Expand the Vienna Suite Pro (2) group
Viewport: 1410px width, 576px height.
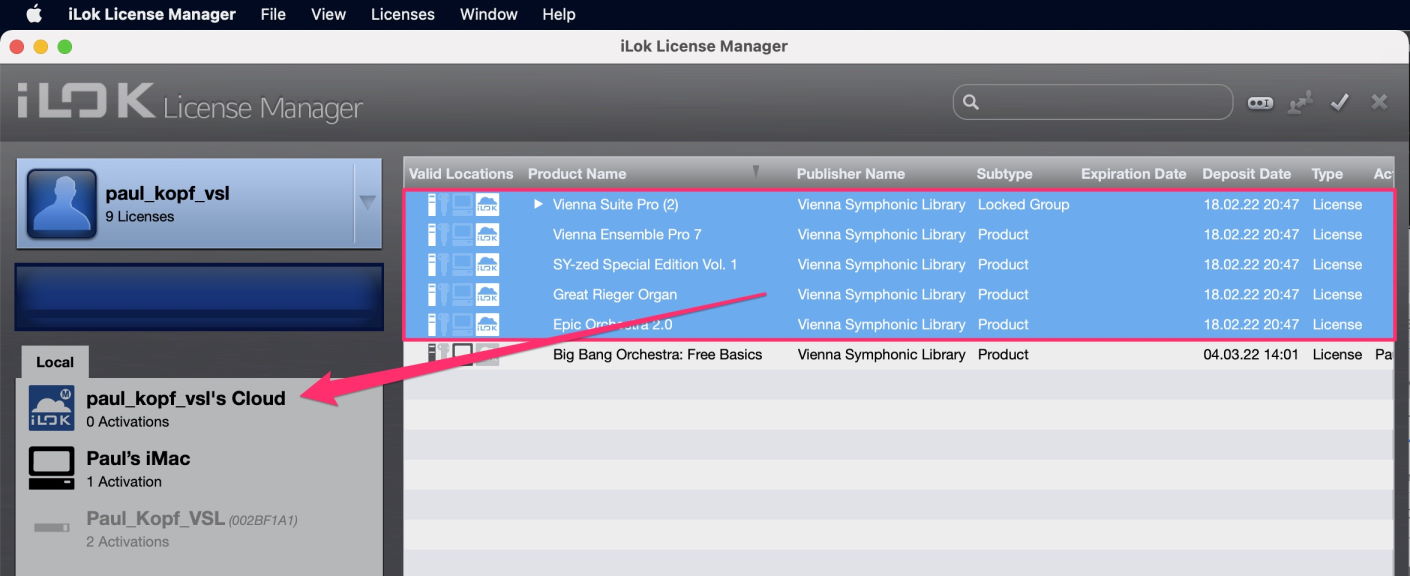click(538, 204)
